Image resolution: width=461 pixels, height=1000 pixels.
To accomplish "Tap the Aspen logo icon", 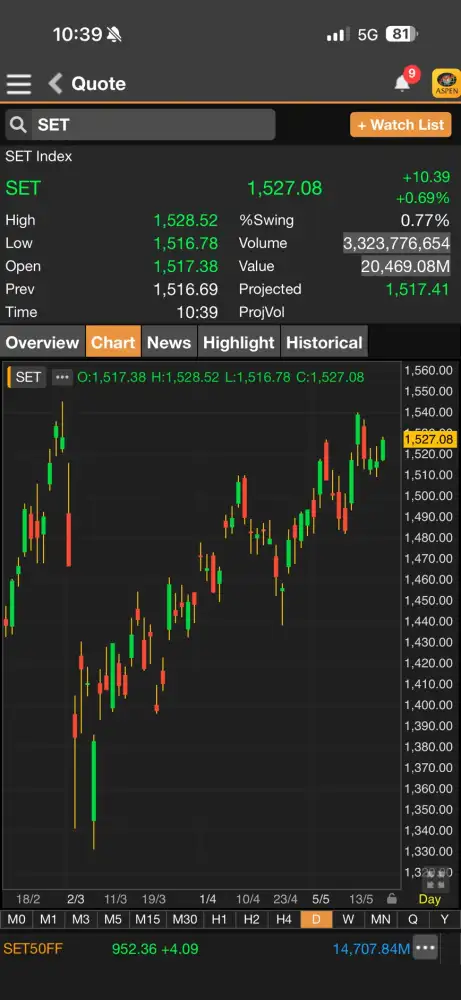I will point(446,84).
